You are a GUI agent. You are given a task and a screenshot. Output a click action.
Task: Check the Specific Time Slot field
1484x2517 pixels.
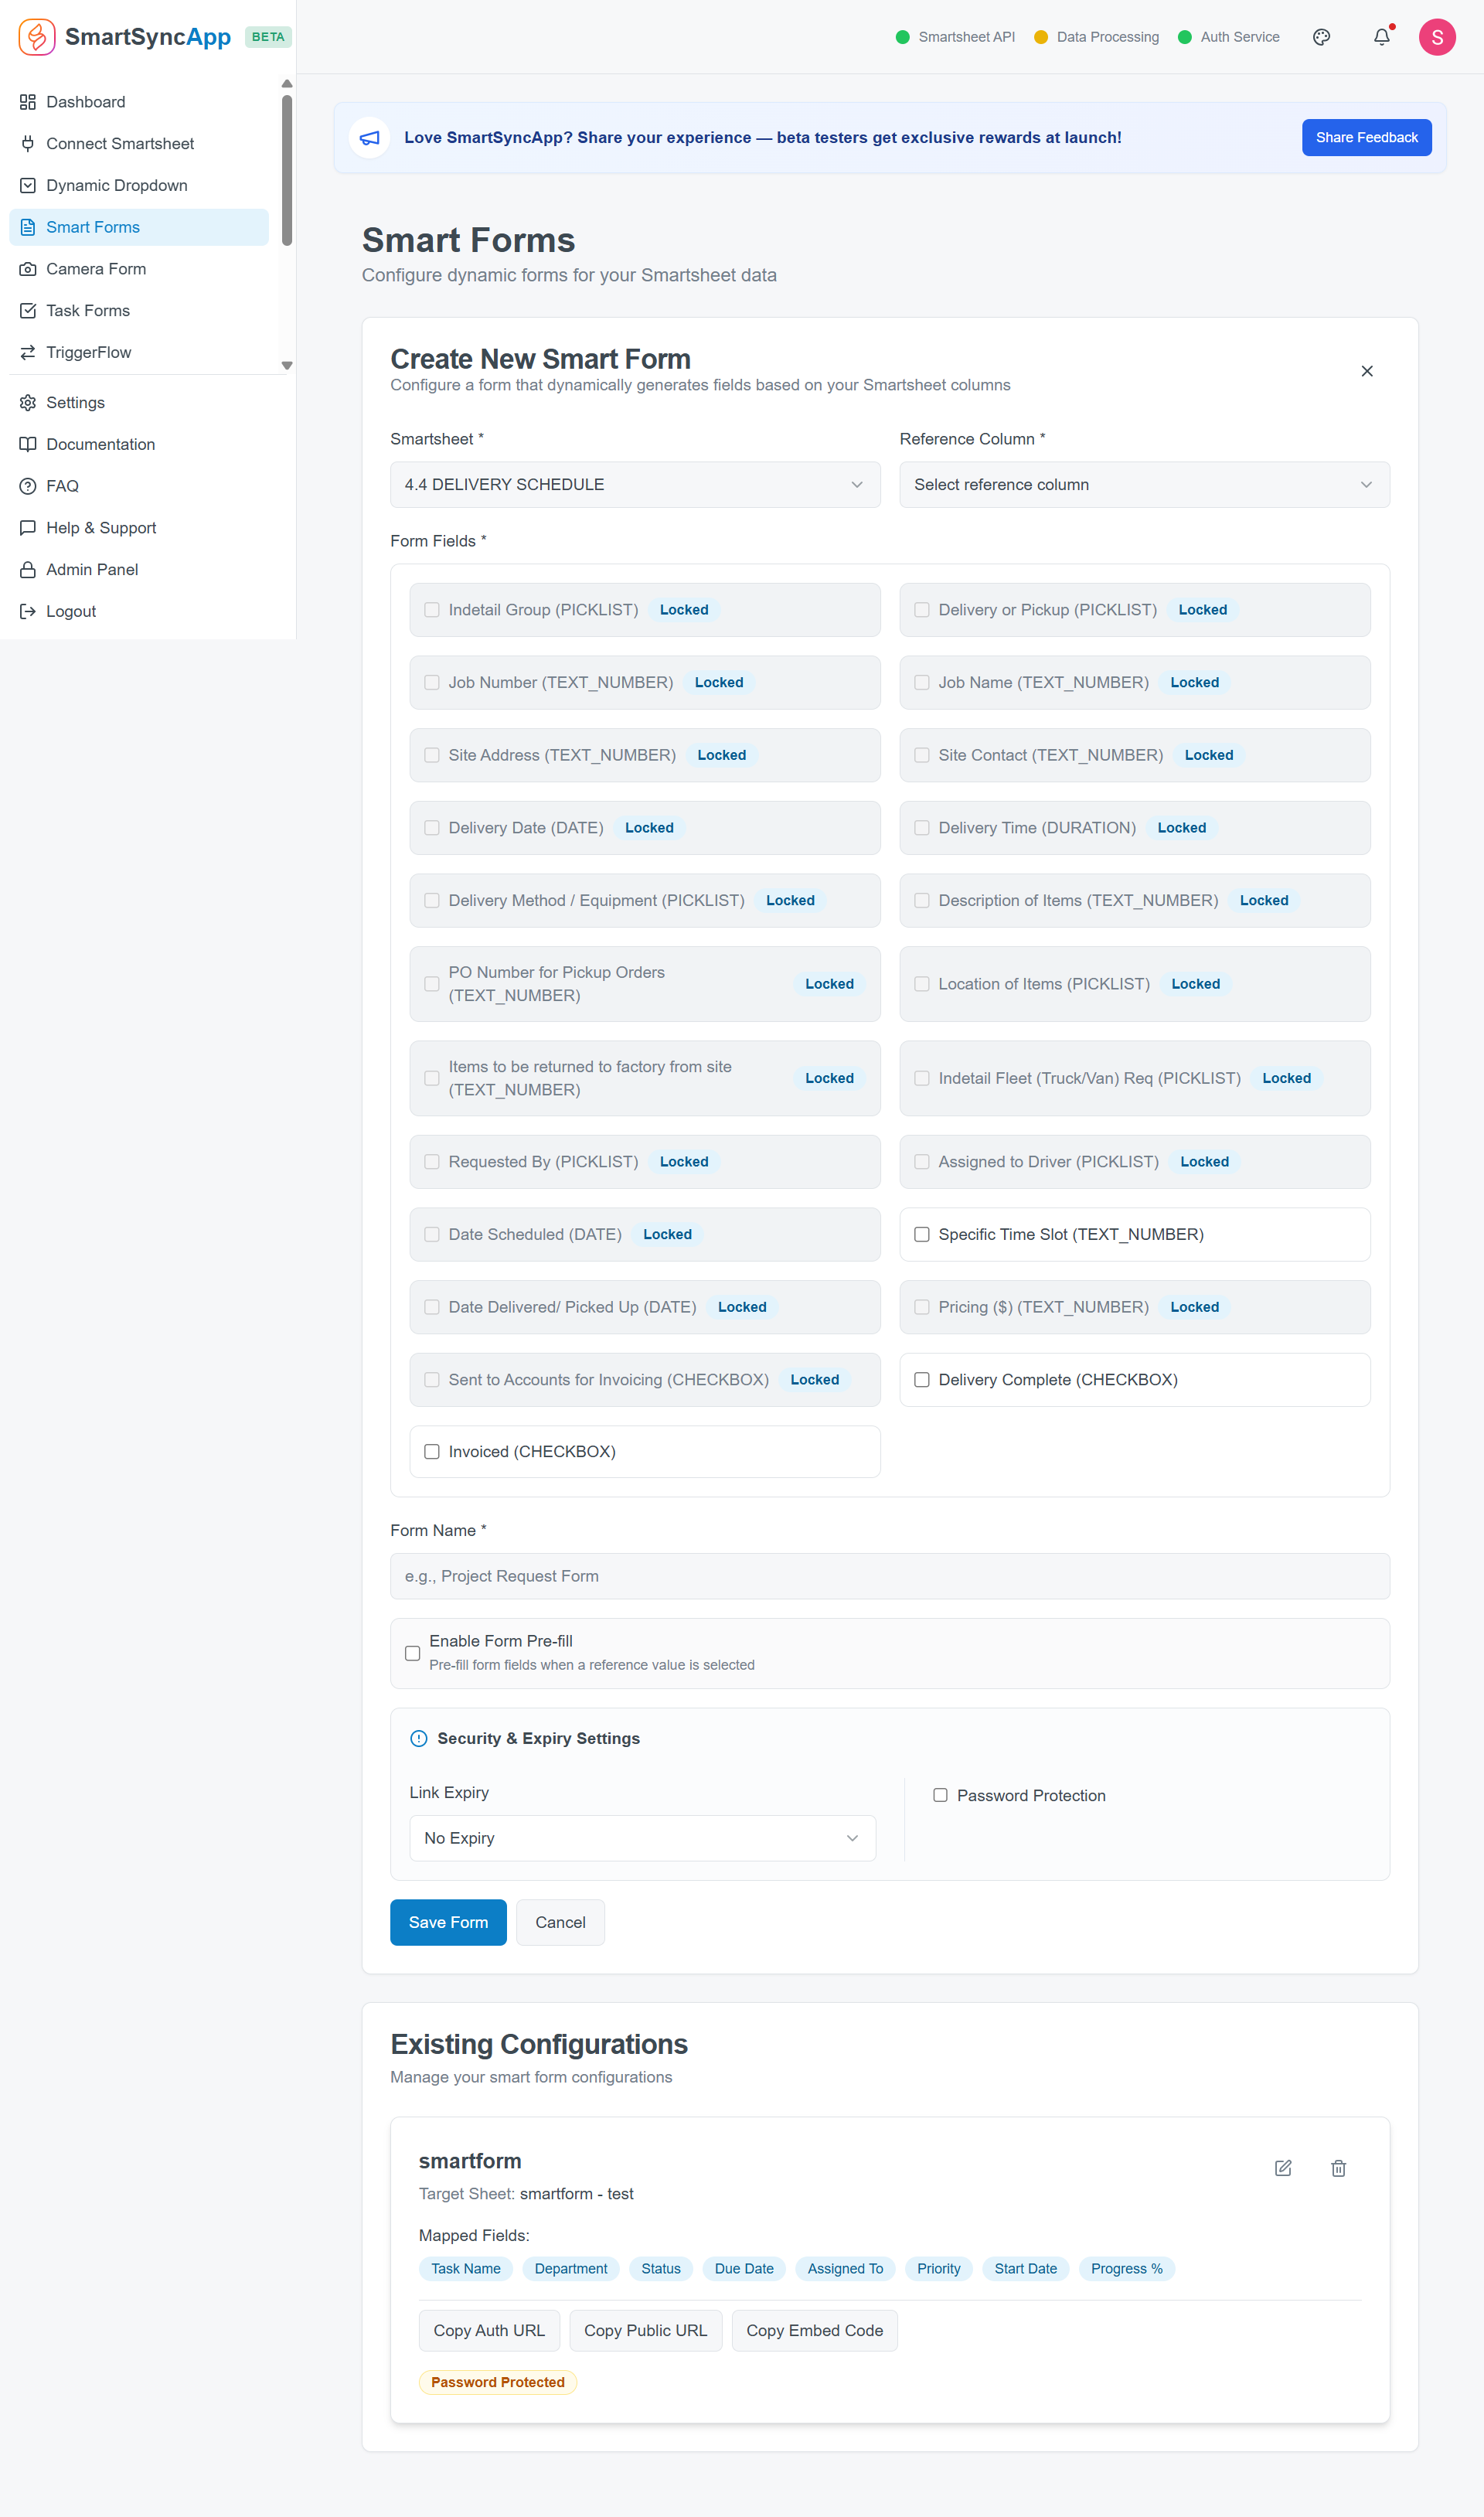click(922, 1235)
